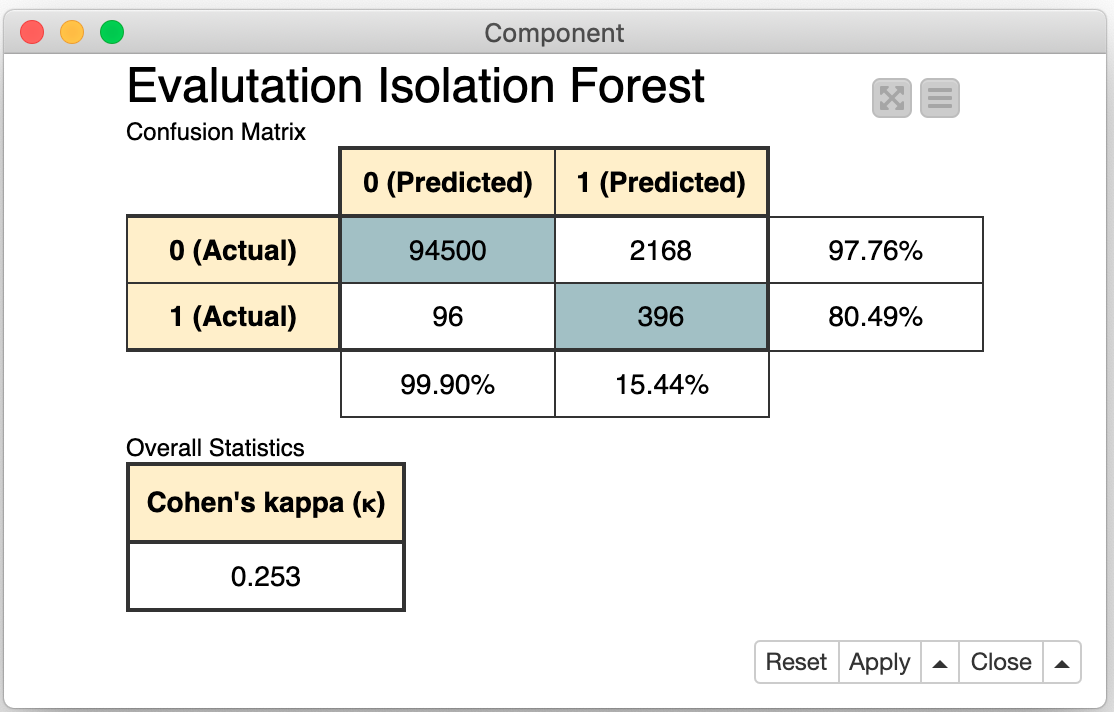Viewport: 1114px width, 712px height.
Task: Click the kappa value 0.253
Action: pos(265,576)
